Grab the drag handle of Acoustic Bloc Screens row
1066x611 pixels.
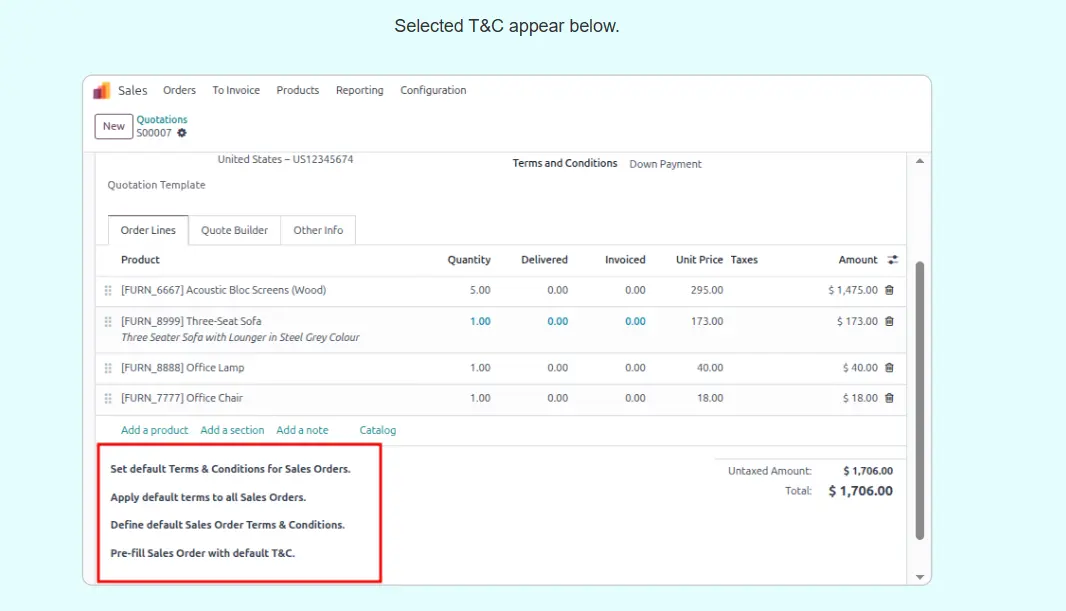(108, 291)
